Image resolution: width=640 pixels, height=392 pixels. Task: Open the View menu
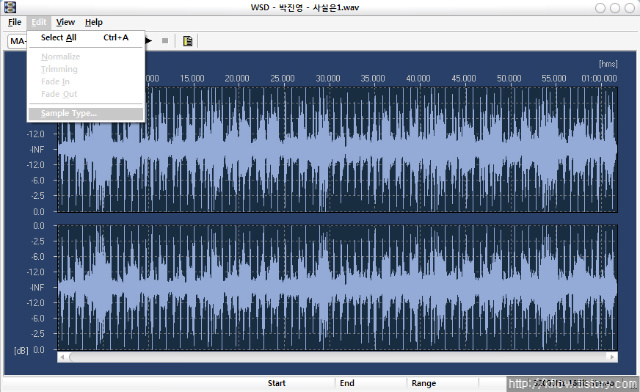pyautogui.click(x=65, y=22)
